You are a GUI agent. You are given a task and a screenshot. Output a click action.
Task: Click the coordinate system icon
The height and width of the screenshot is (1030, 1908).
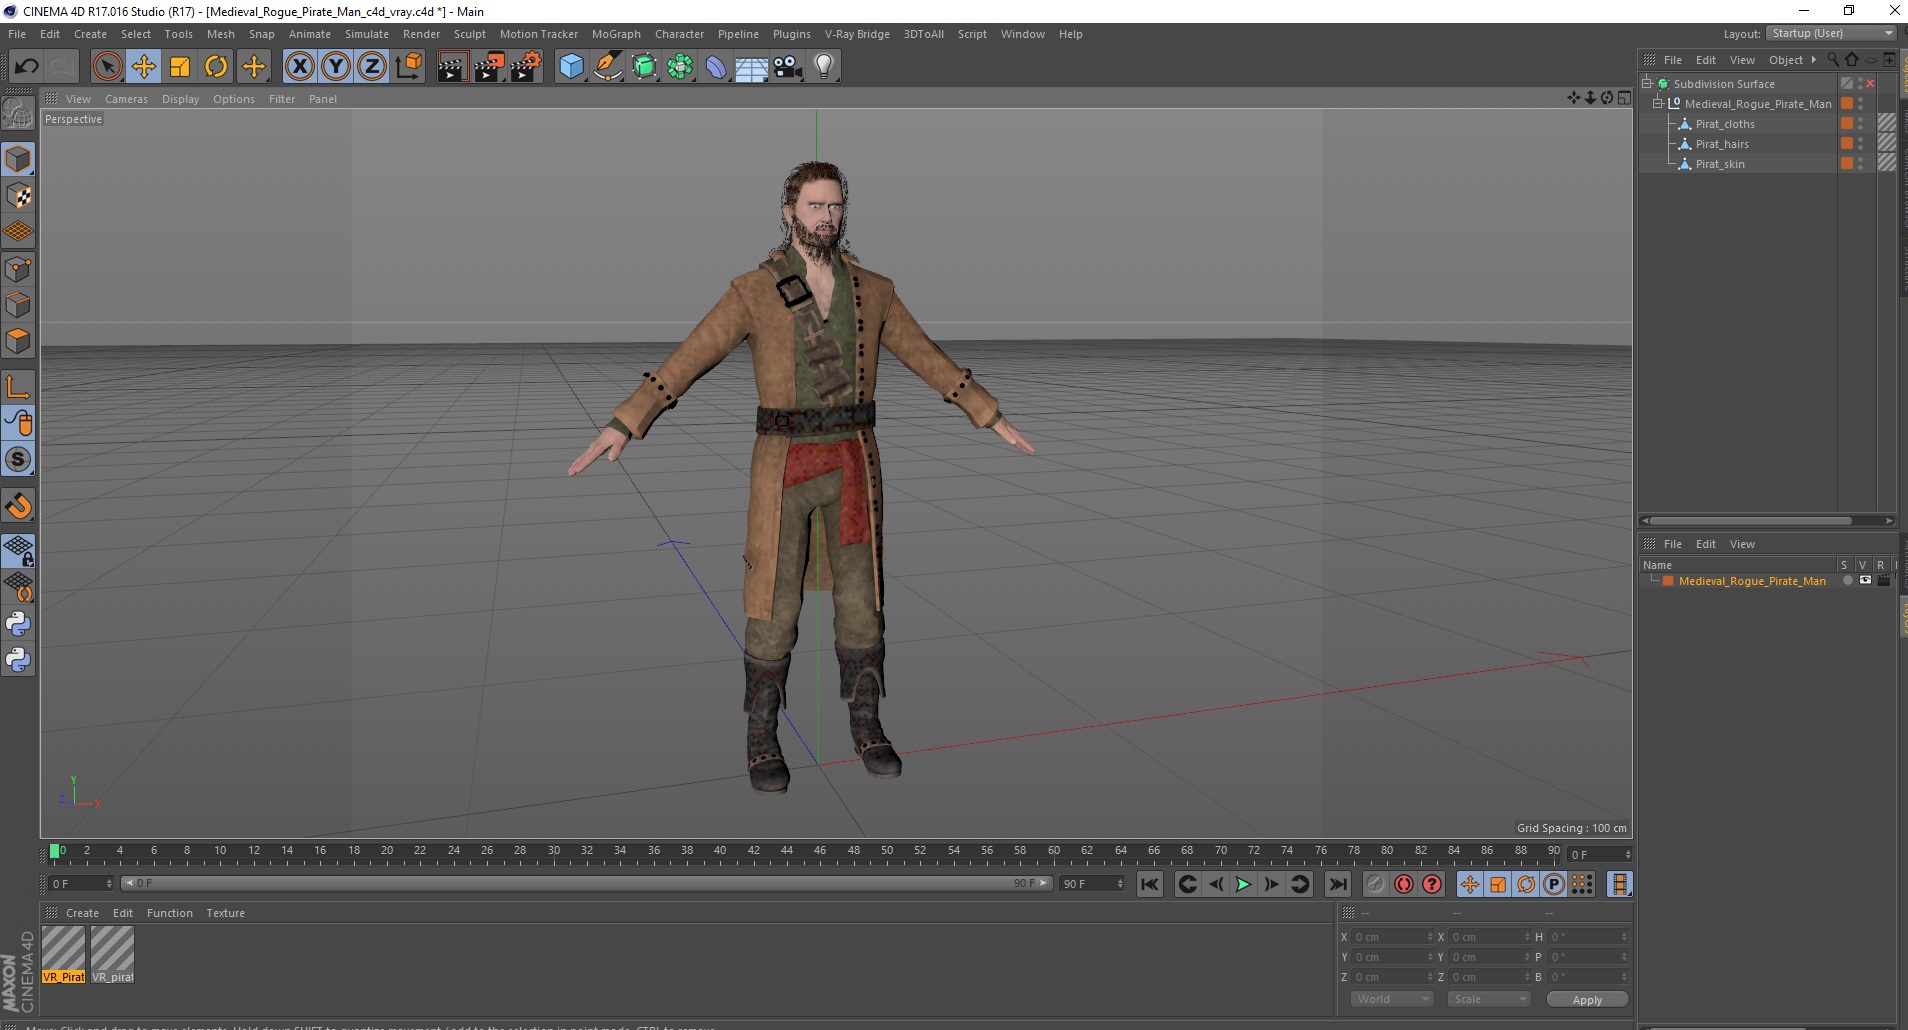(x=409, y=67)
